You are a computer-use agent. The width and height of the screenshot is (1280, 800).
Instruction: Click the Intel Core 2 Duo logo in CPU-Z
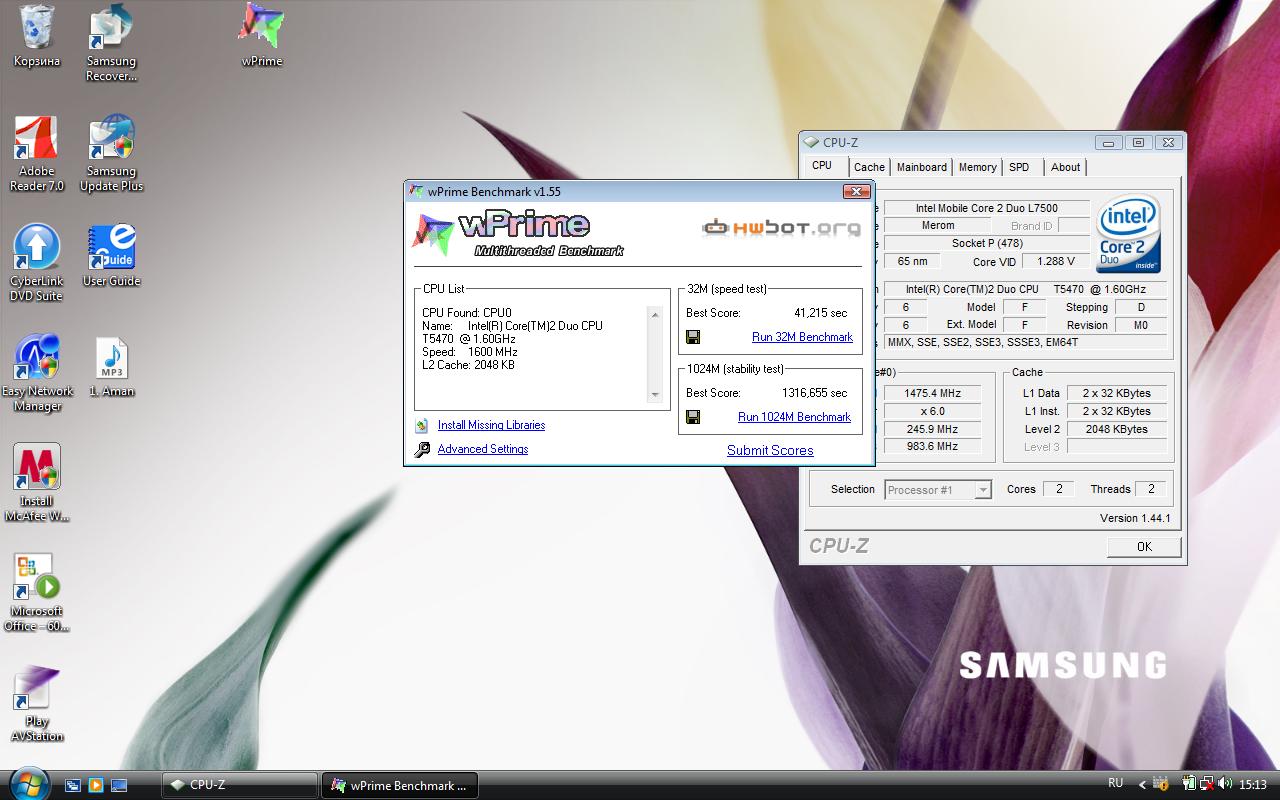pos(1128,233)
